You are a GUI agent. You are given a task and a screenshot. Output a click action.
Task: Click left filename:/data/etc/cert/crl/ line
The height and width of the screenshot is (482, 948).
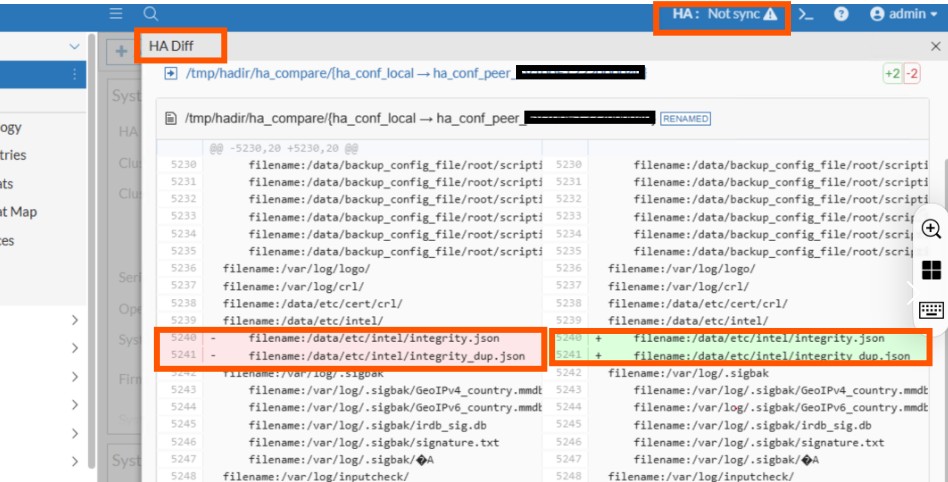pyautogui.click(x=313, y=304)
